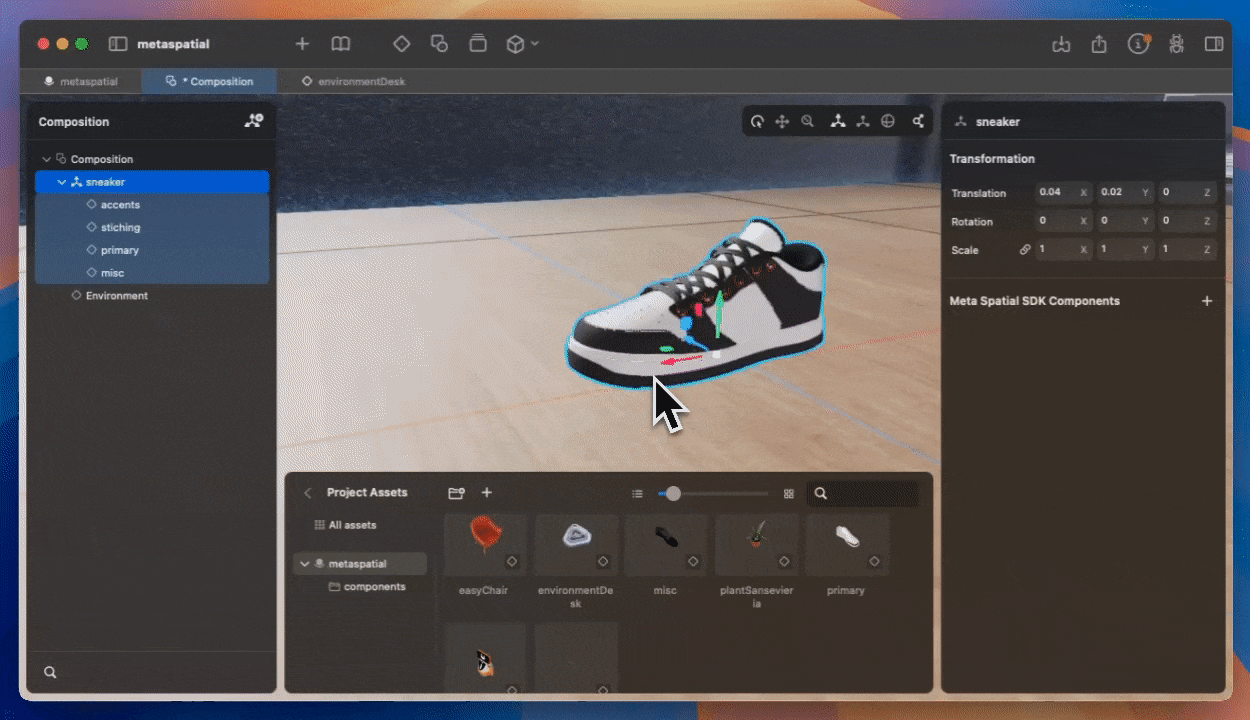Activate the pan tool in the viewport toolbar

pyautogui.click(x=782, y=121)
